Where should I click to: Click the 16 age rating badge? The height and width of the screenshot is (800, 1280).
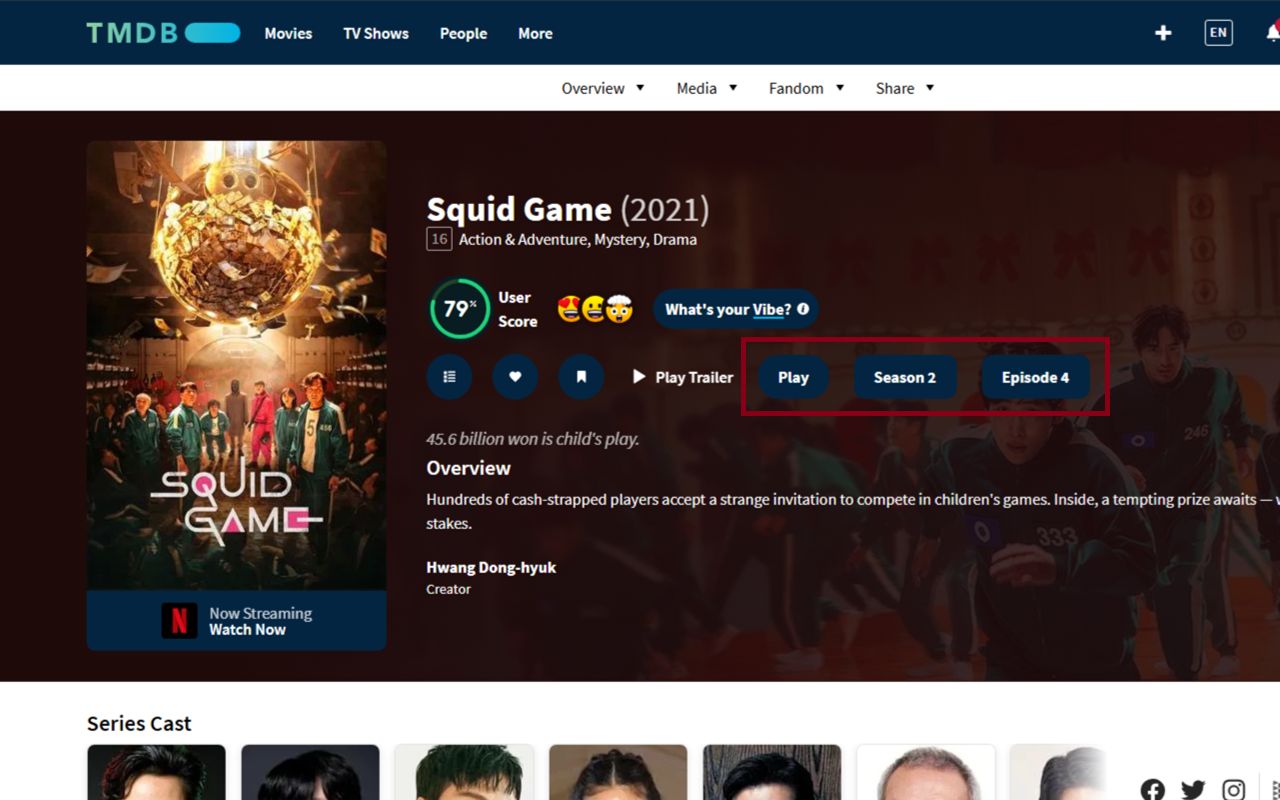pos(439,239)
